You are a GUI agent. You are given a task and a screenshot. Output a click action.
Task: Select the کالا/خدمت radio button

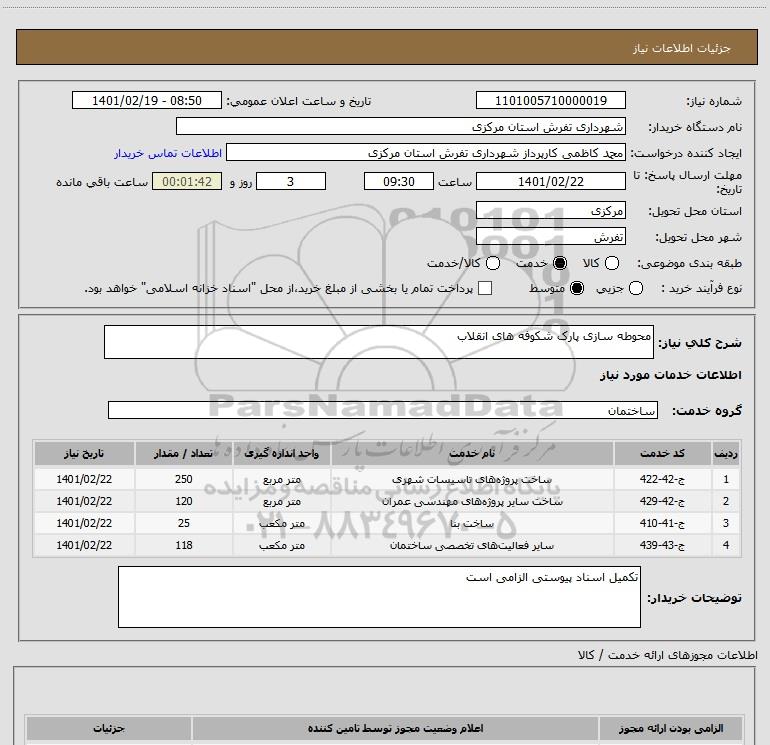click(493, 263)
